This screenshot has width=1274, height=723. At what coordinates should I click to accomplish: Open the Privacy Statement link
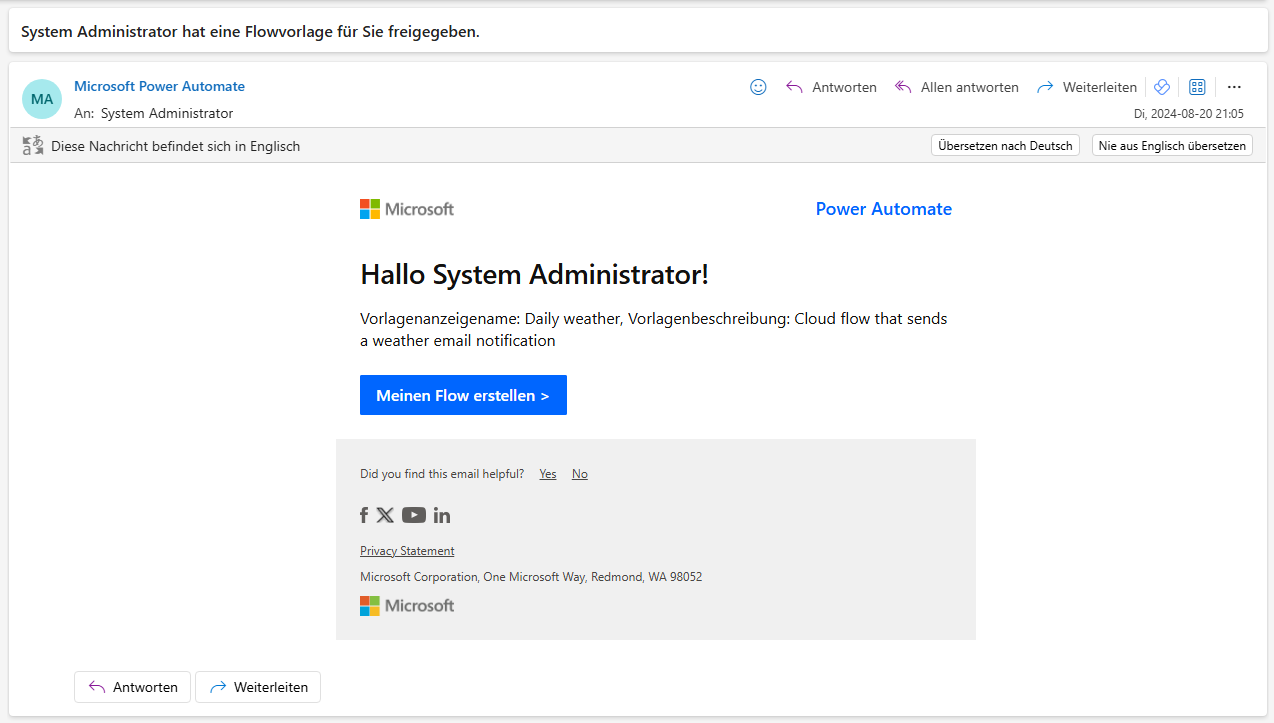(x=406, y=550)
